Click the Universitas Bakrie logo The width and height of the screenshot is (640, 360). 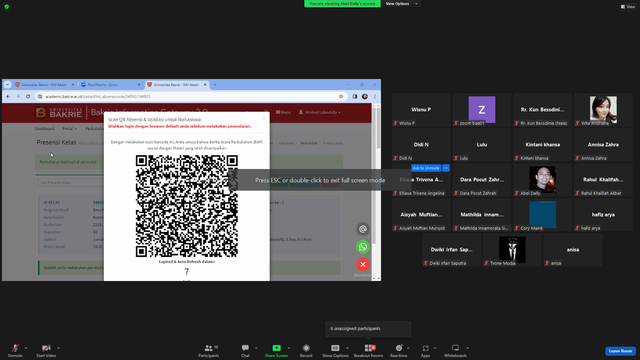click(x=58, y=113)
